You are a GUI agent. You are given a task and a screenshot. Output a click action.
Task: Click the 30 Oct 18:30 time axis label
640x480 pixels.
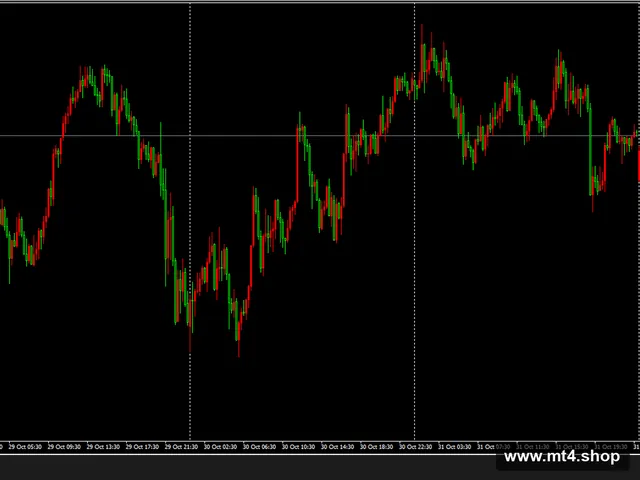(x=376, y=447)
